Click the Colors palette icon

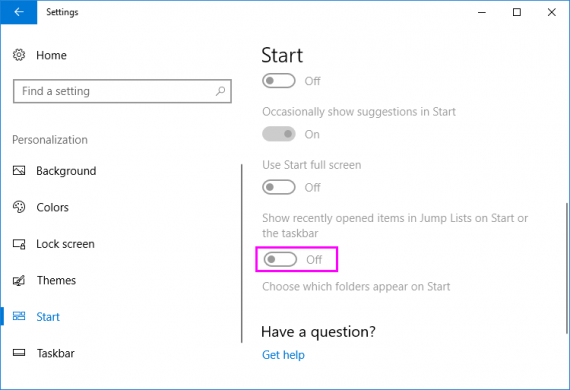pos(19,207)
